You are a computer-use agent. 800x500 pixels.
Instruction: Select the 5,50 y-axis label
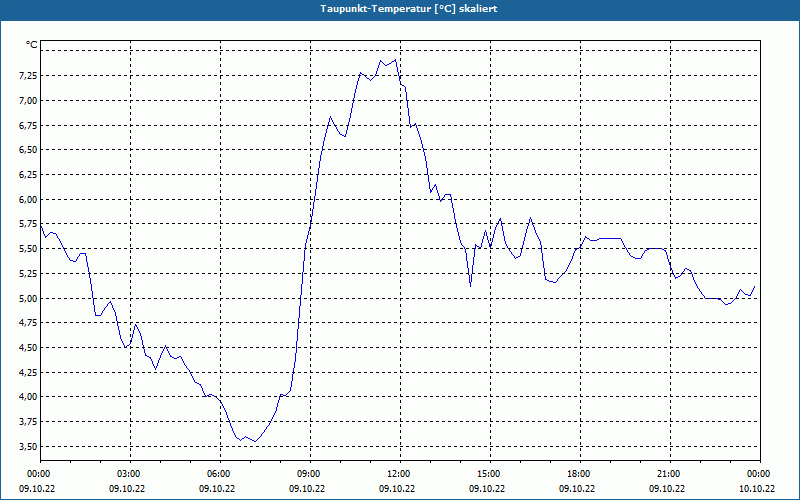click(x=28, y=248)
